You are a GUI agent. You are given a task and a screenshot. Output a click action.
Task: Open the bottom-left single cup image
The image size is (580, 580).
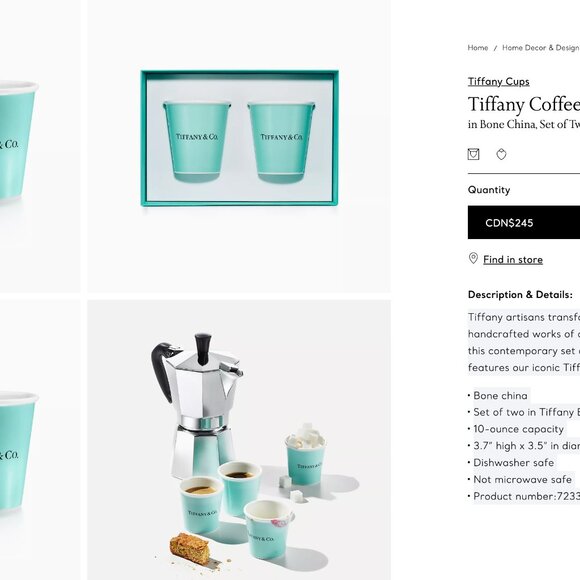pyautogui.click(x=40, y=440)
